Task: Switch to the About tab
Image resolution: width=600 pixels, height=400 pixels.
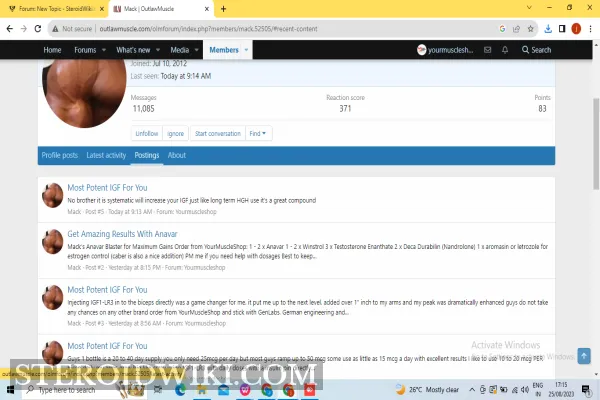Action: [177, 155]
